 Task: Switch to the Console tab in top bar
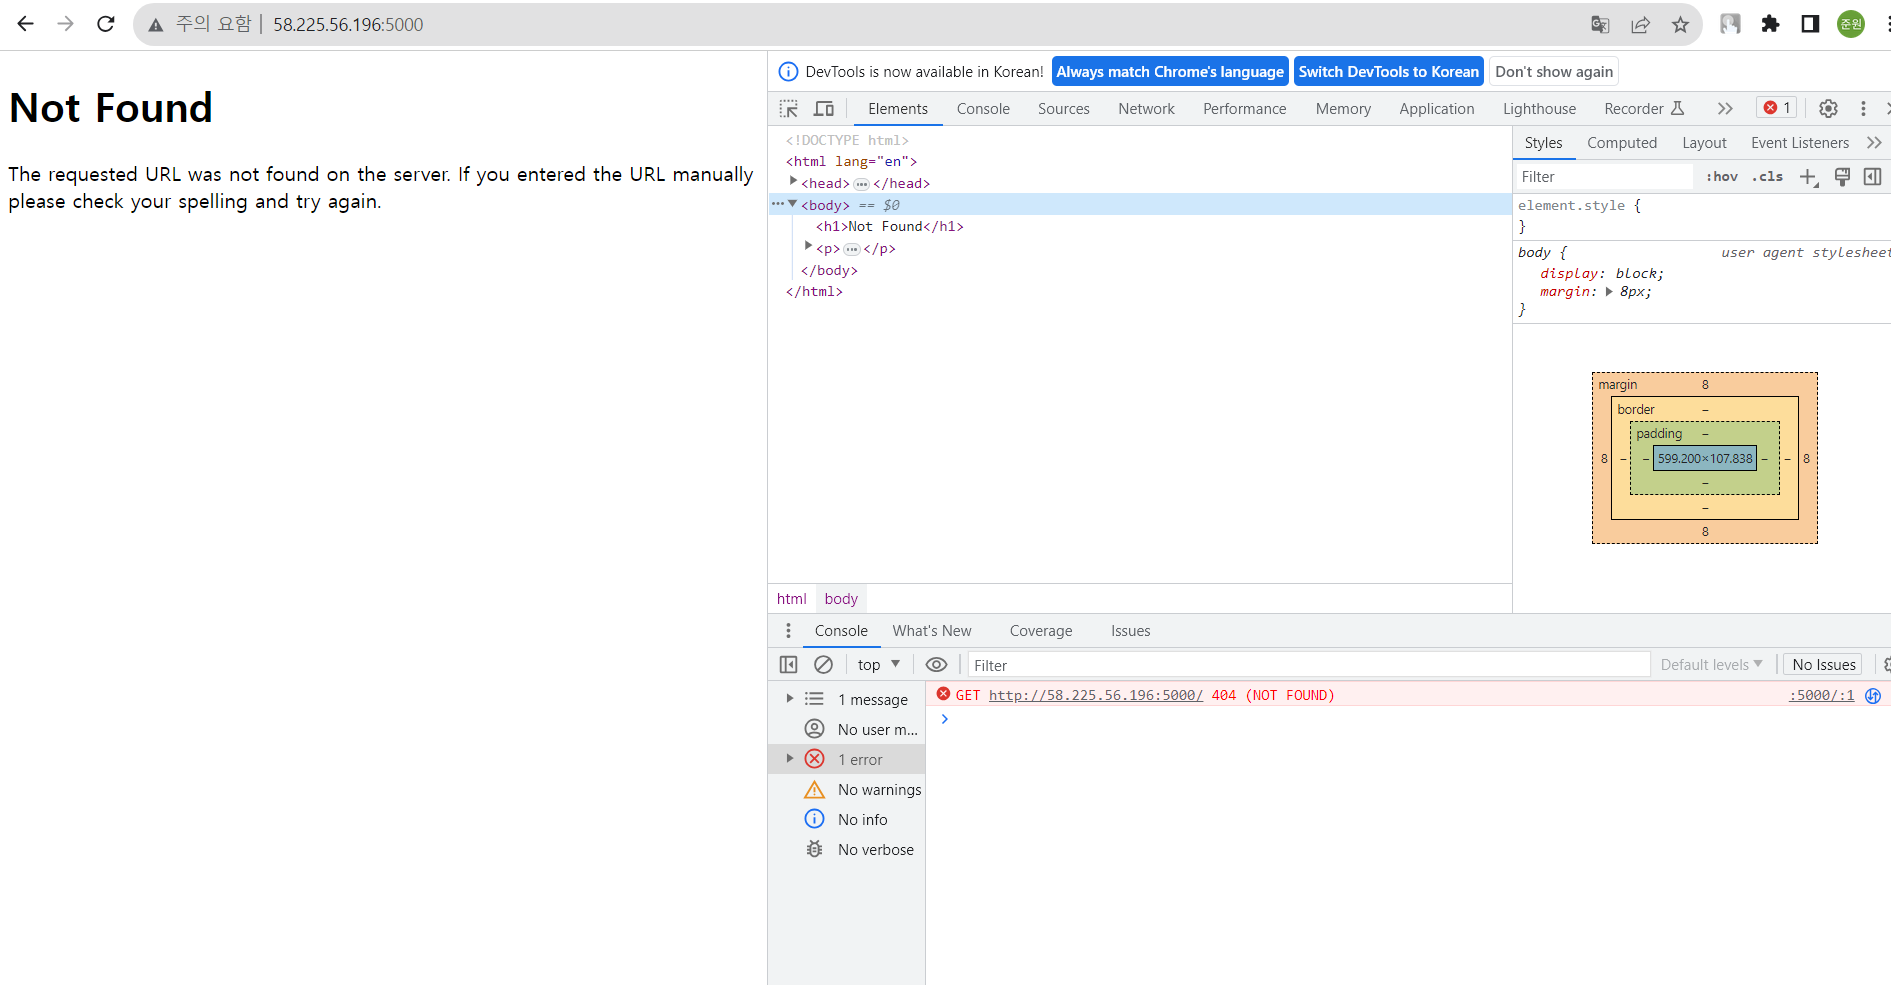coord(983,109)
